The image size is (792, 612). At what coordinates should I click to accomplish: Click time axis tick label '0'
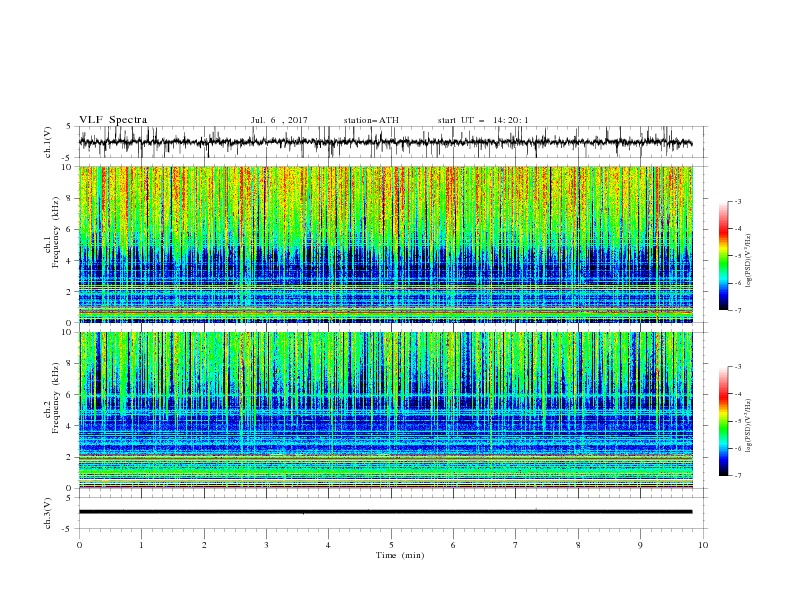tap(79, 545)
